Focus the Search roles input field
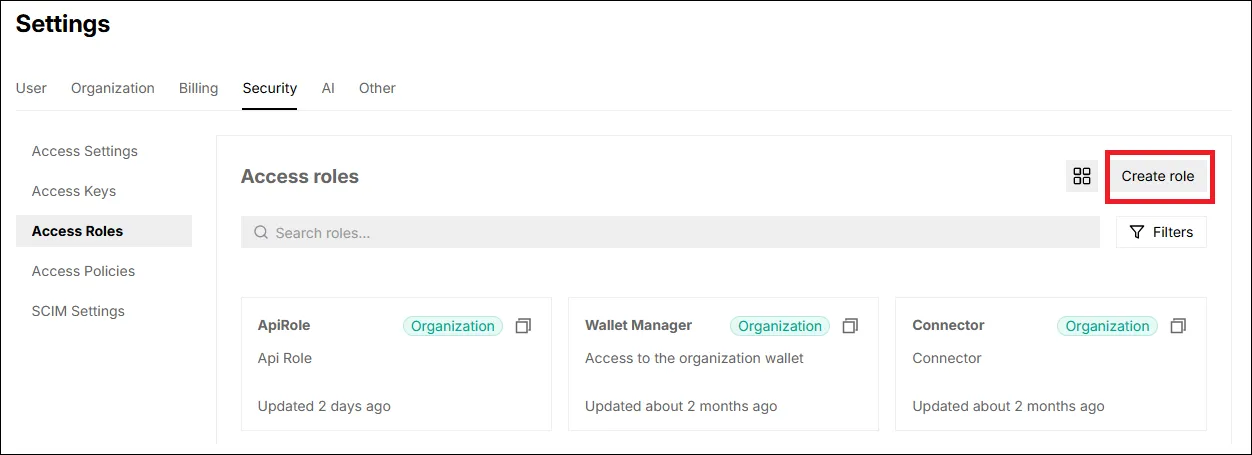 [x=670, y=232]
